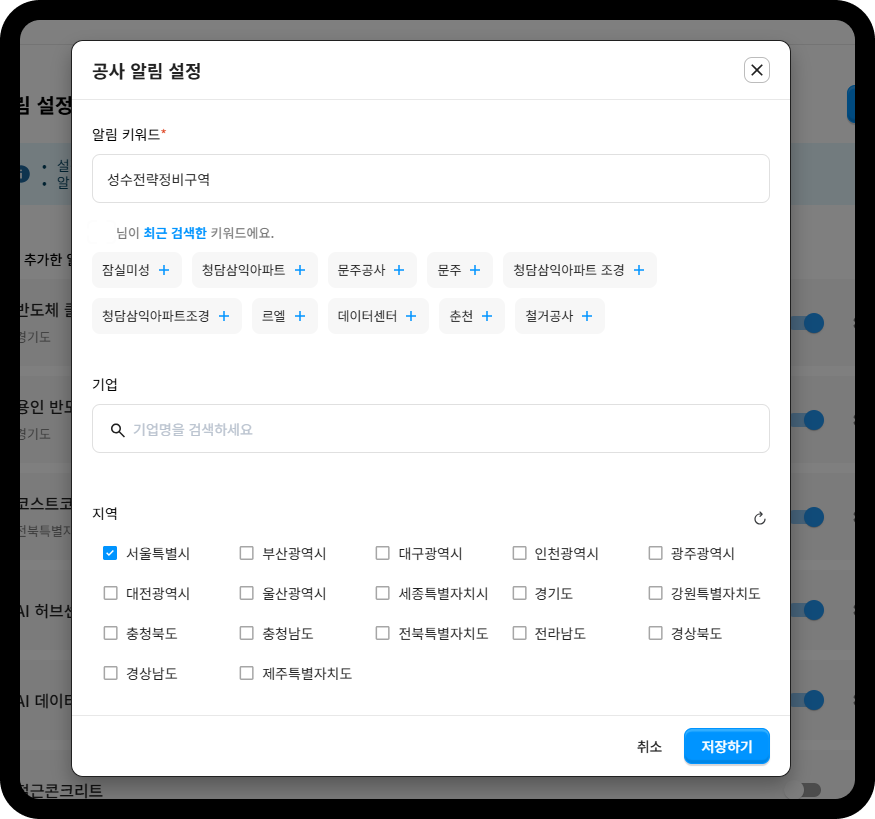Add the 잠실미성 keyword chip
Viewport: 875px width, 819px height.
click(137, 270)
